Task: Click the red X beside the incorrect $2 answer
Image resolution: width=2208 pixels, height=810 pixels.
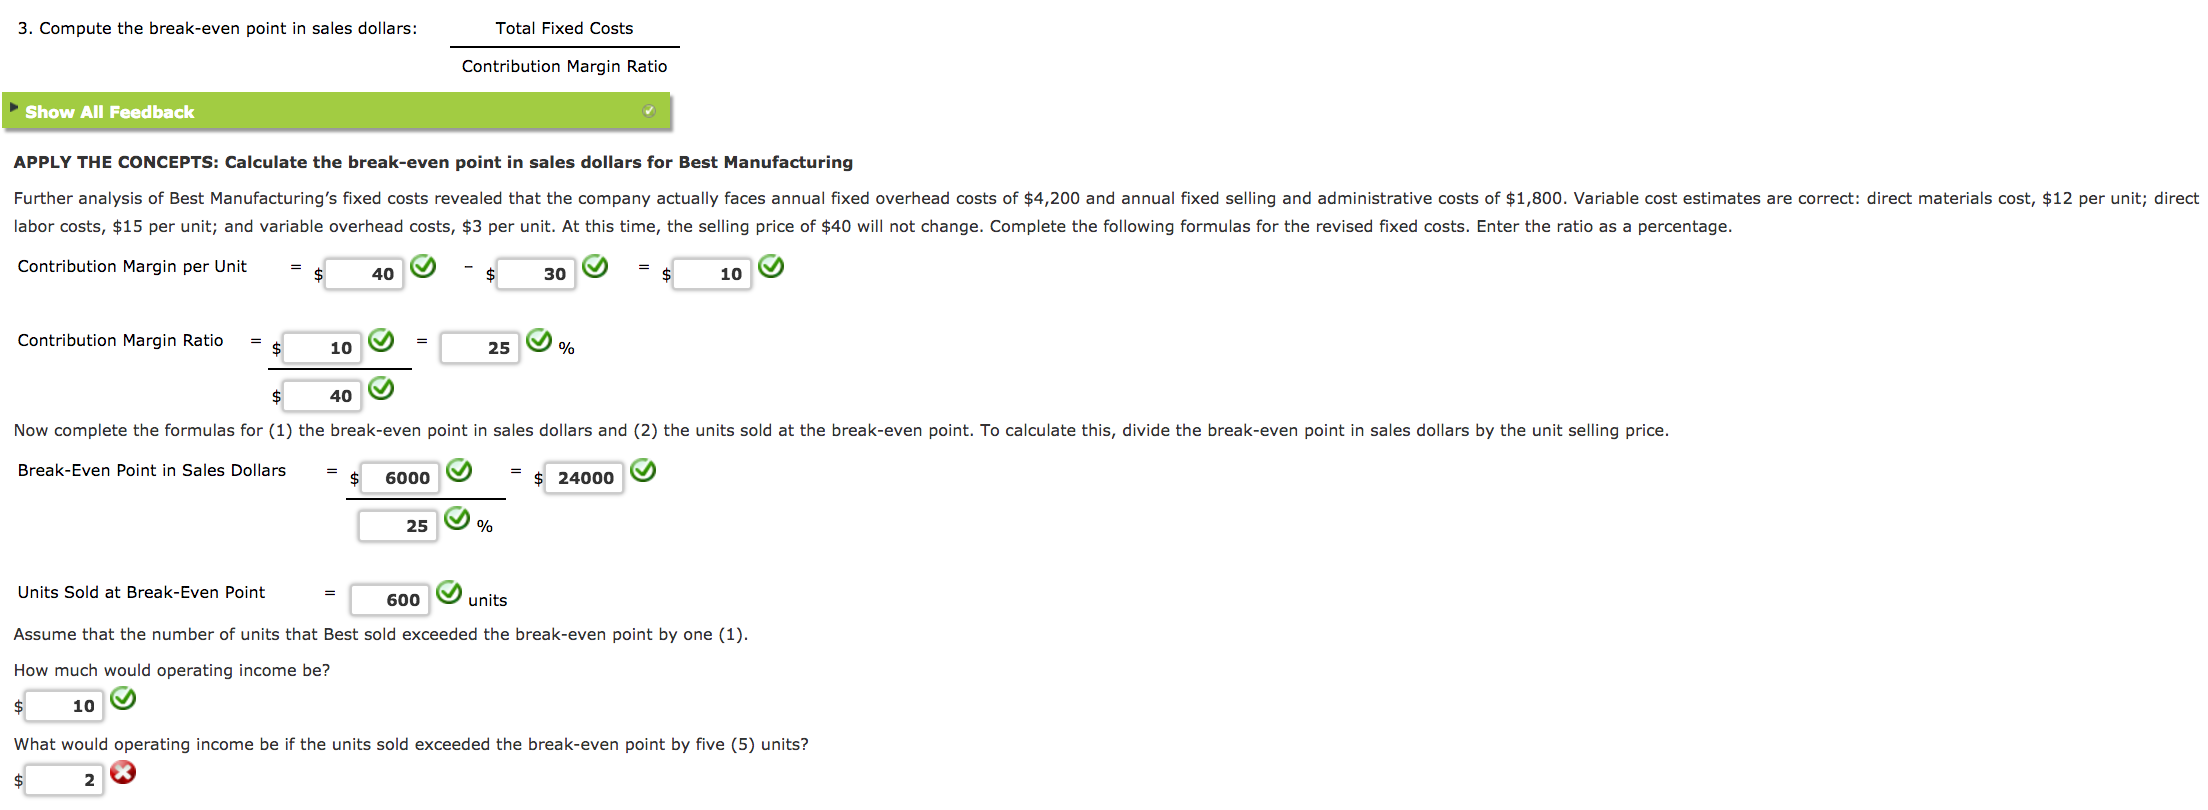Action: (x=122, y=771)
